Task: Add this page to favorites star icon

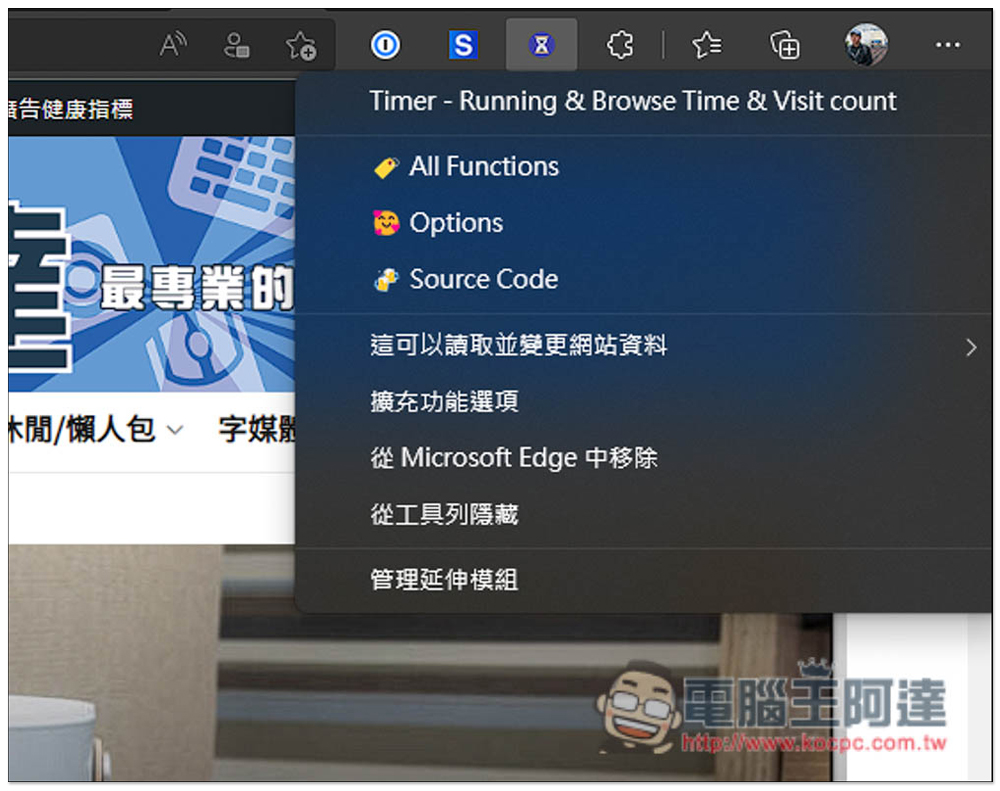Action: point(300,45)
